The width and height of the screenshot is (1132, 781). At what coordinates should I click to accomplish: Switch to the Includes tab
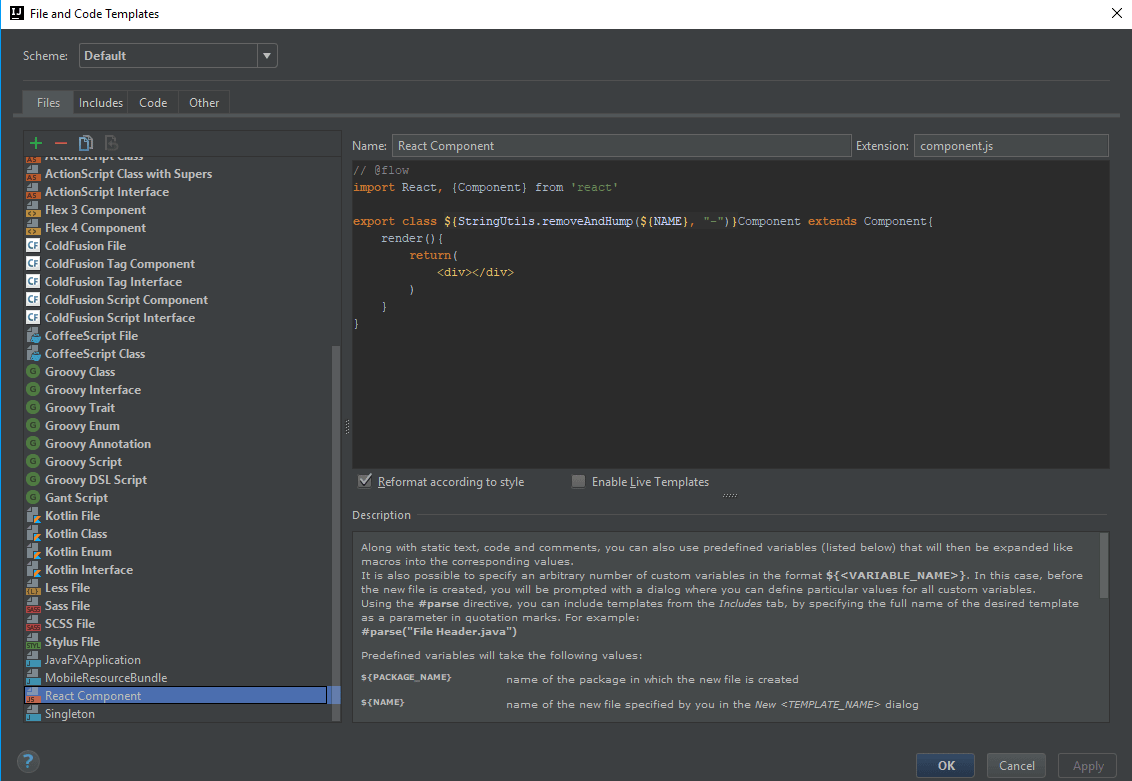pyautogui.click(x=100, y=102)
